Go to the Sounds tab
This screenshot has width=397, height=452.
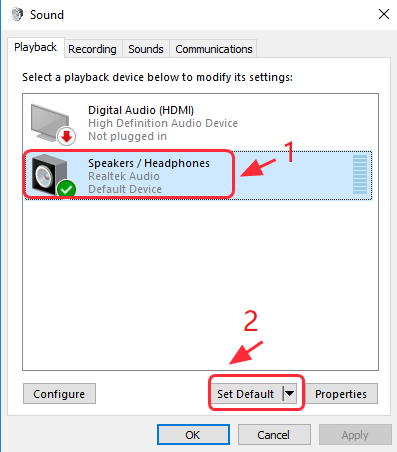[146, 49]
